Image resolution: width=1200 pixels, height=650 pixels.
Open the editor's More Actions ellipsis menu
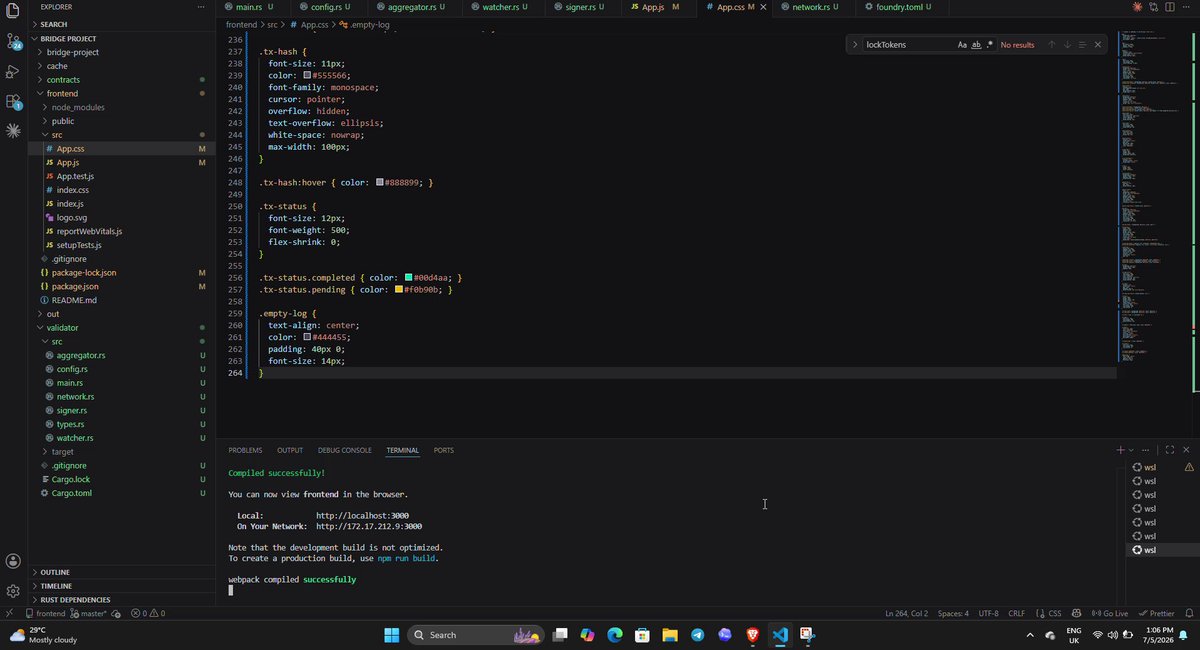[1185, 8]
